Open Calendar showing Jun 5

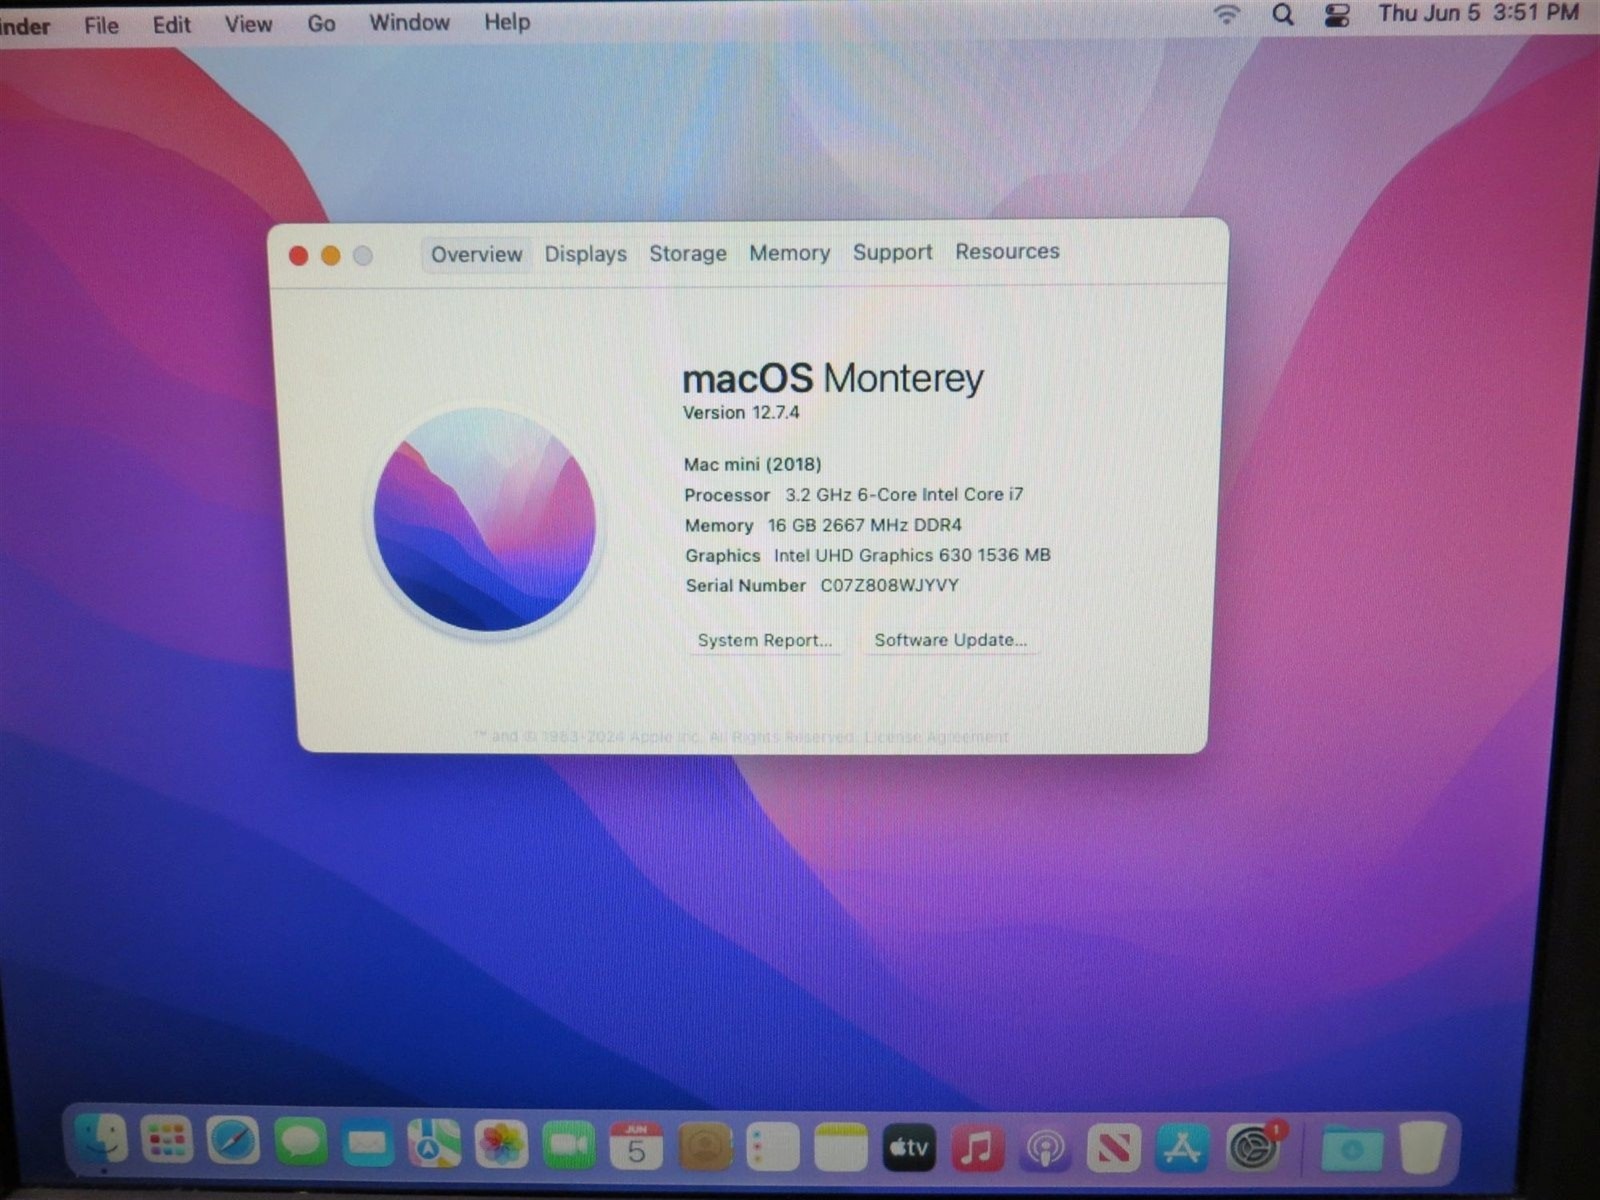(636, 1145)
